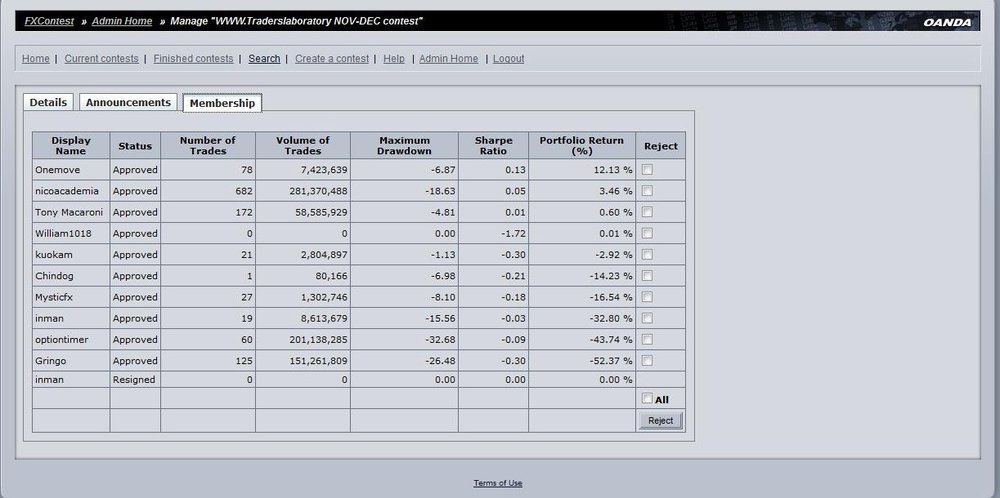
Task: Click the Volume of Trades header
Action: (303, 145)
